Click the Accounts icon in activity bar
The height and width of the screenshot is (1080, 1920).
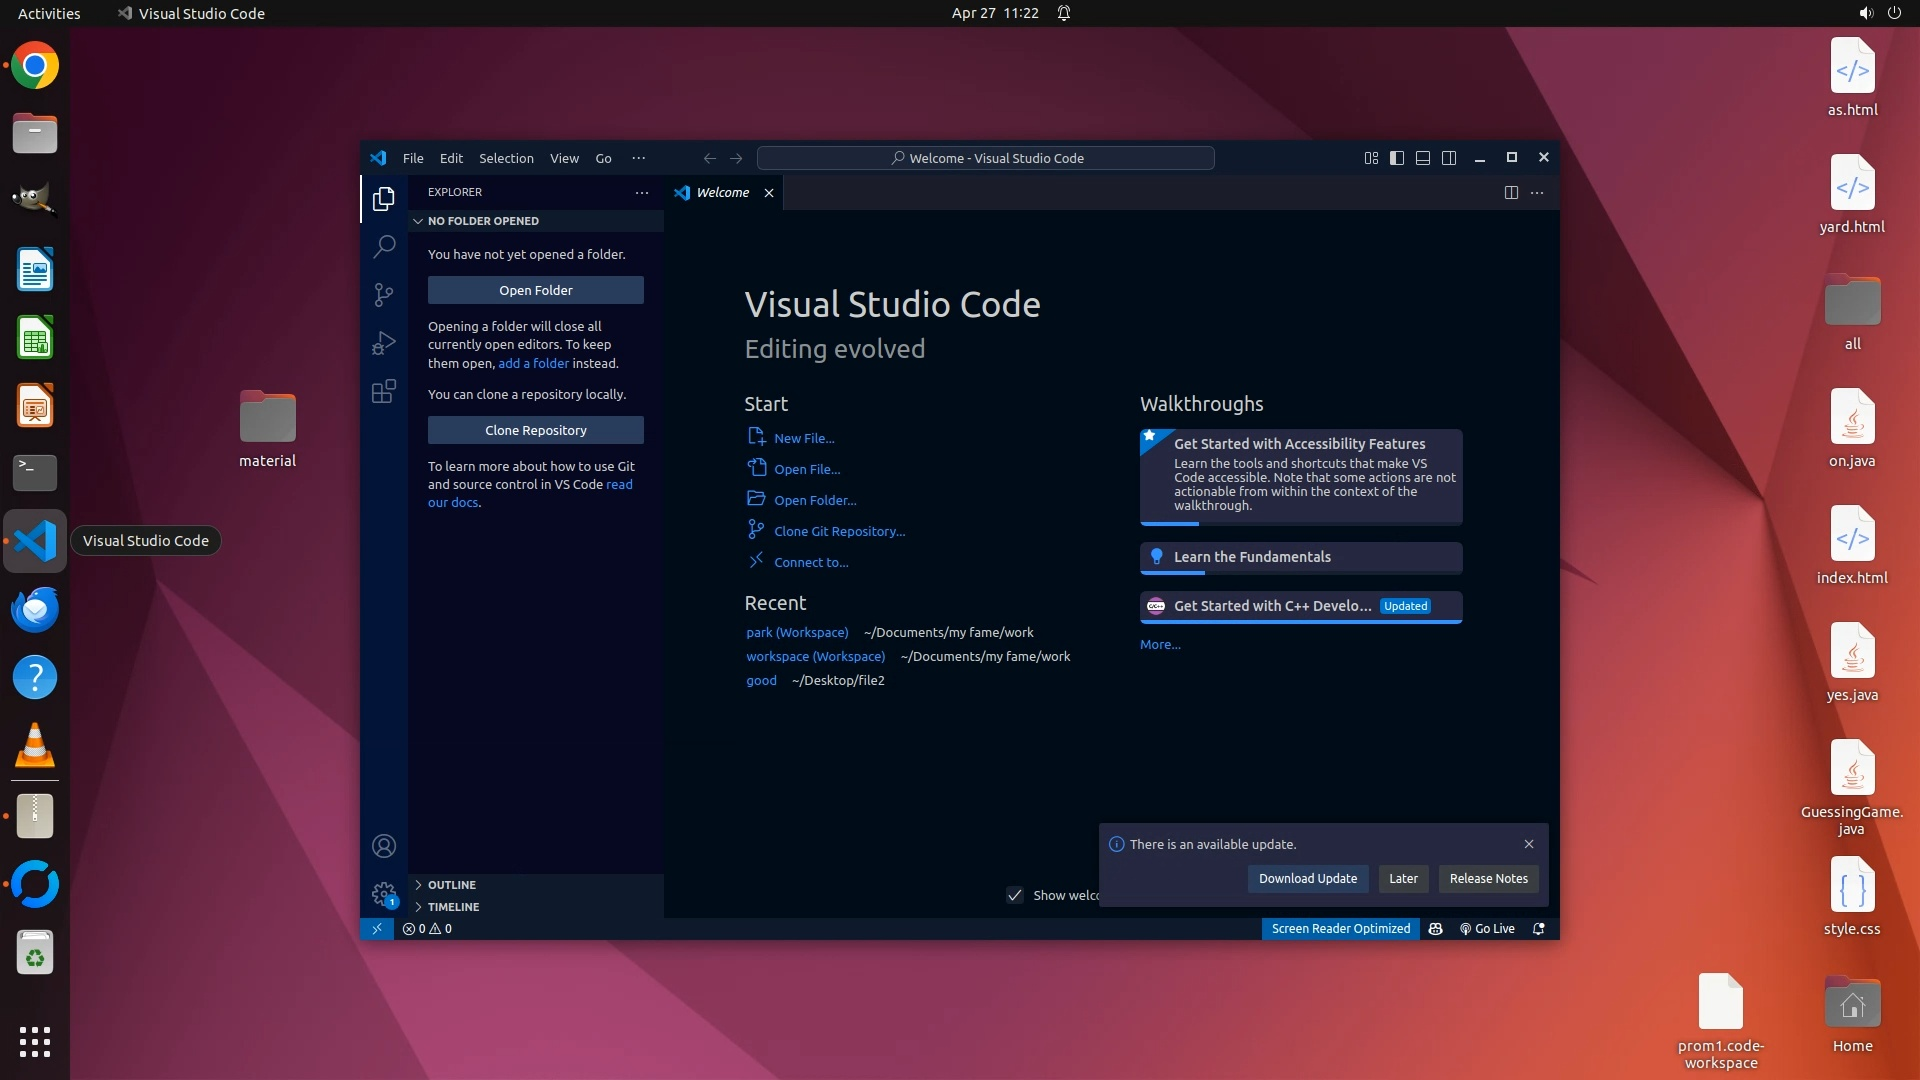pos(384,846)
